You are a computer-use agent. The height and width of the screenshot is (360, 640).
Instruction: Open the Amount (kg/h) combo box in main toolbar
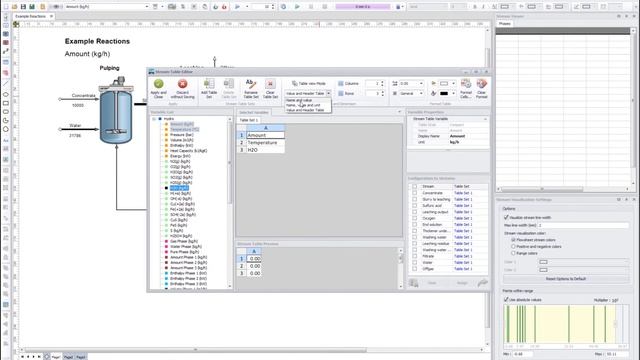click(107, 7)
